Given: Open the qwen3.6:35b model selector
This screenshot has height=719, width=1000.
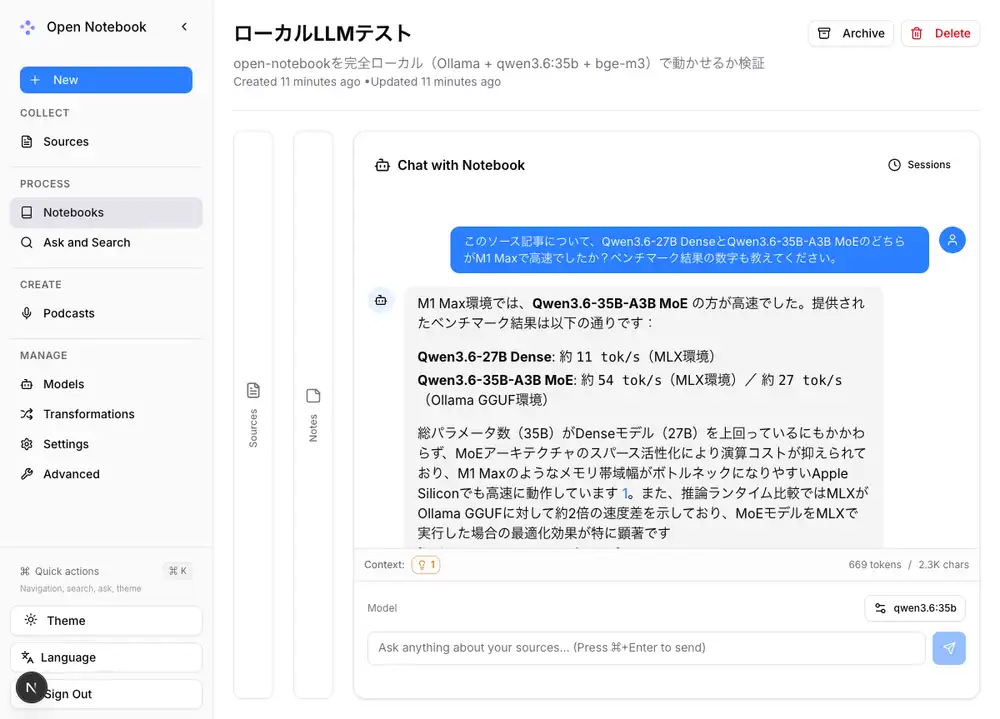Looking at the screenshot, I should pos(914,608).
